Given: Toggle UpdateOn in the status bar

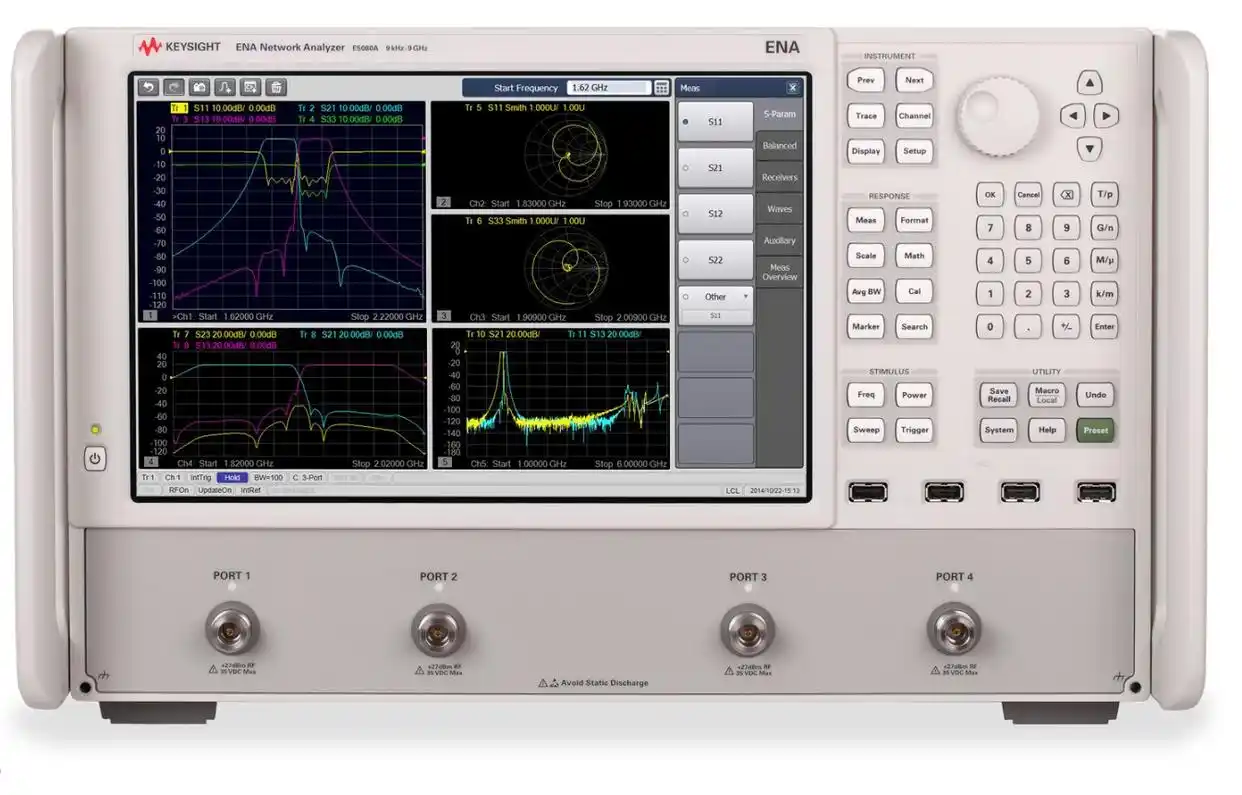Looking at the screenshot, I should tap(214, 490).
